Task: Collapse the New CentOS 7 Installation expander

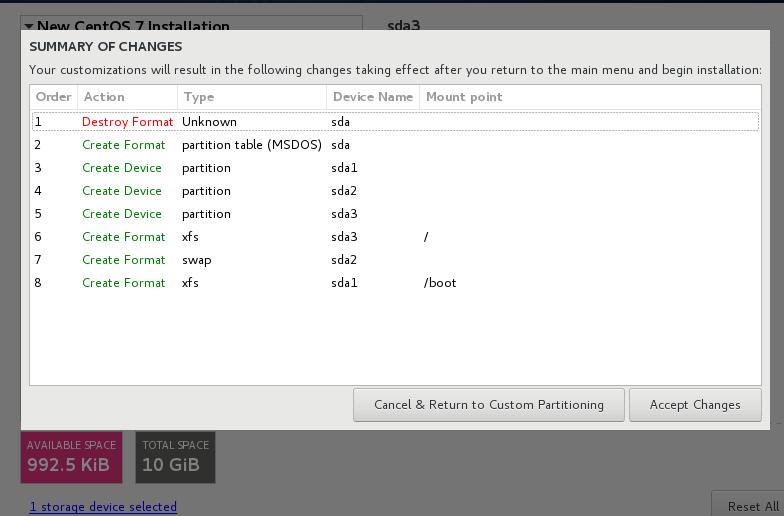Action: point(28,26)
